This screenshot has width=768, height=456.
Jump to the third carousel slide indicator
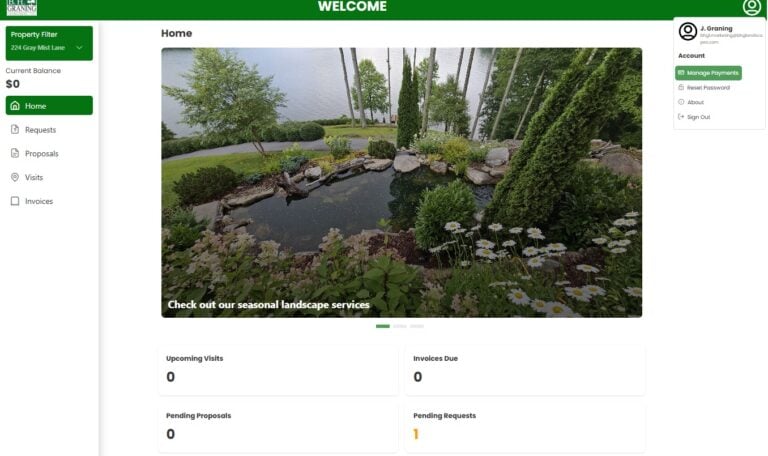pyautogui.click(x=417, y=326)
